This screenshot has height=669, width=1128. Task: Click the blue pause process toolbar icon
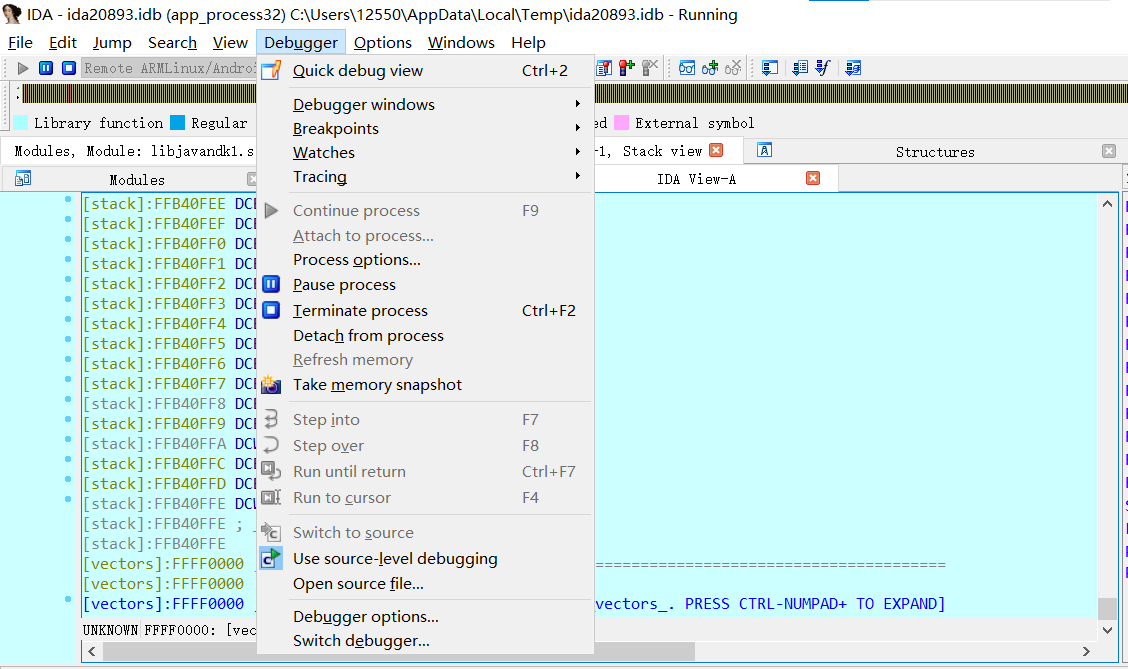(x=46, y=68)
